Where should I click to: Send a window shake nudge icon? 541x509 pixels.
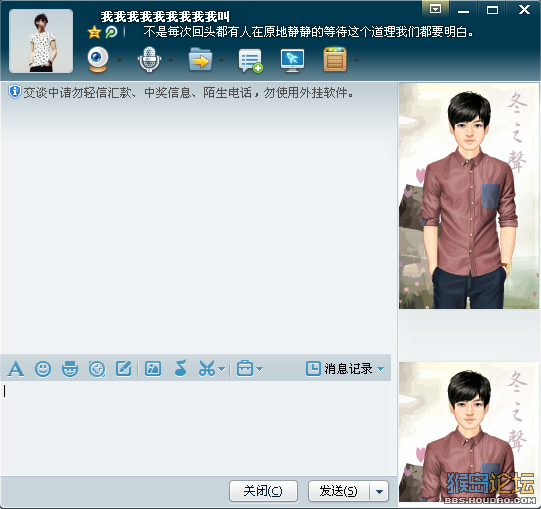point(97,369)
